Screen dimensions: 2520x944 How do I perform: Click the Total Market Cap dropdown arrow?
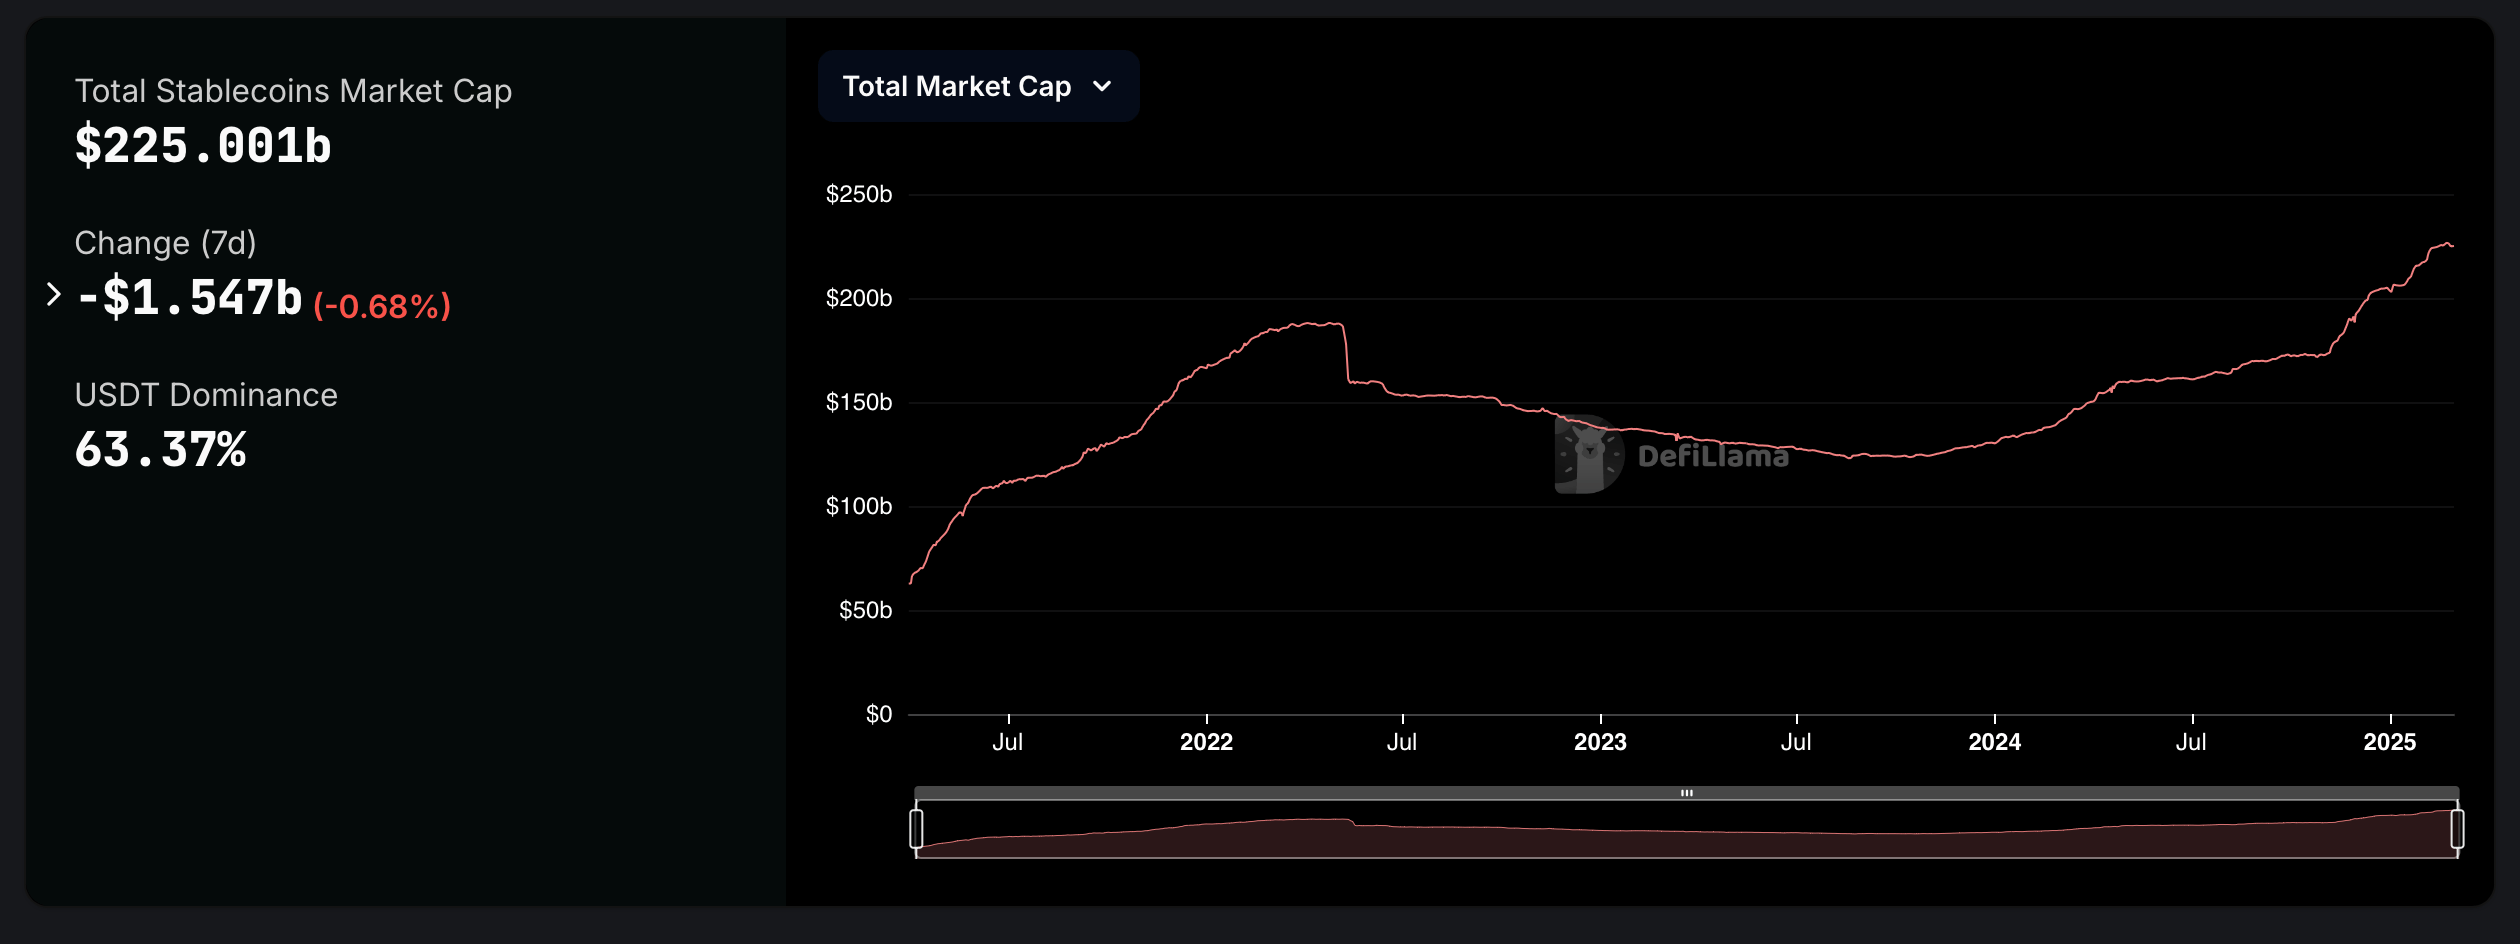[x=1102, y=86]
